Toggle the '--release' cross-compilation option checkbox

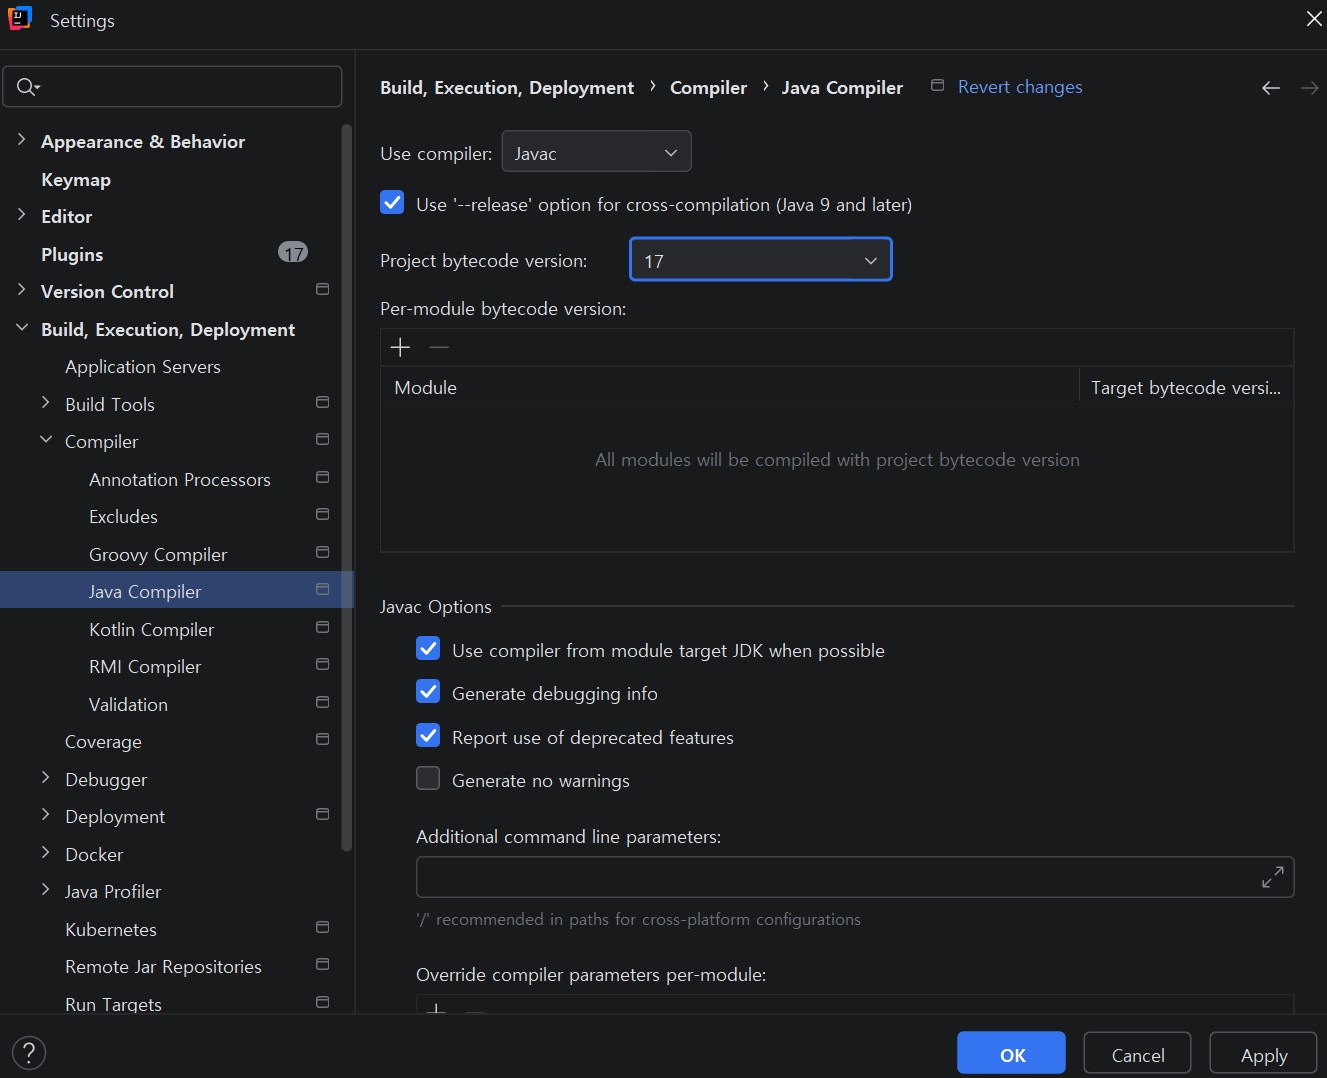pos(392,203)
